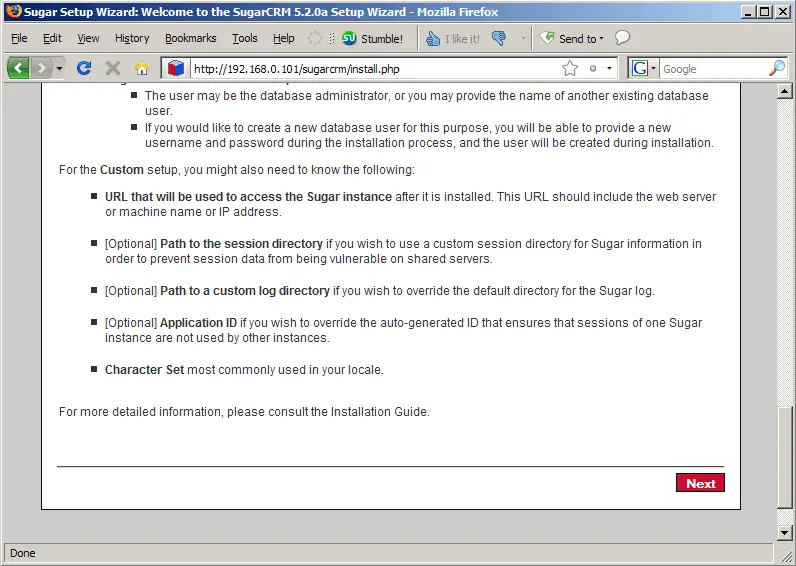The image size is (796, 566).
Task: Click 'Path to a custom log directory' text
Action: (245, 291)
